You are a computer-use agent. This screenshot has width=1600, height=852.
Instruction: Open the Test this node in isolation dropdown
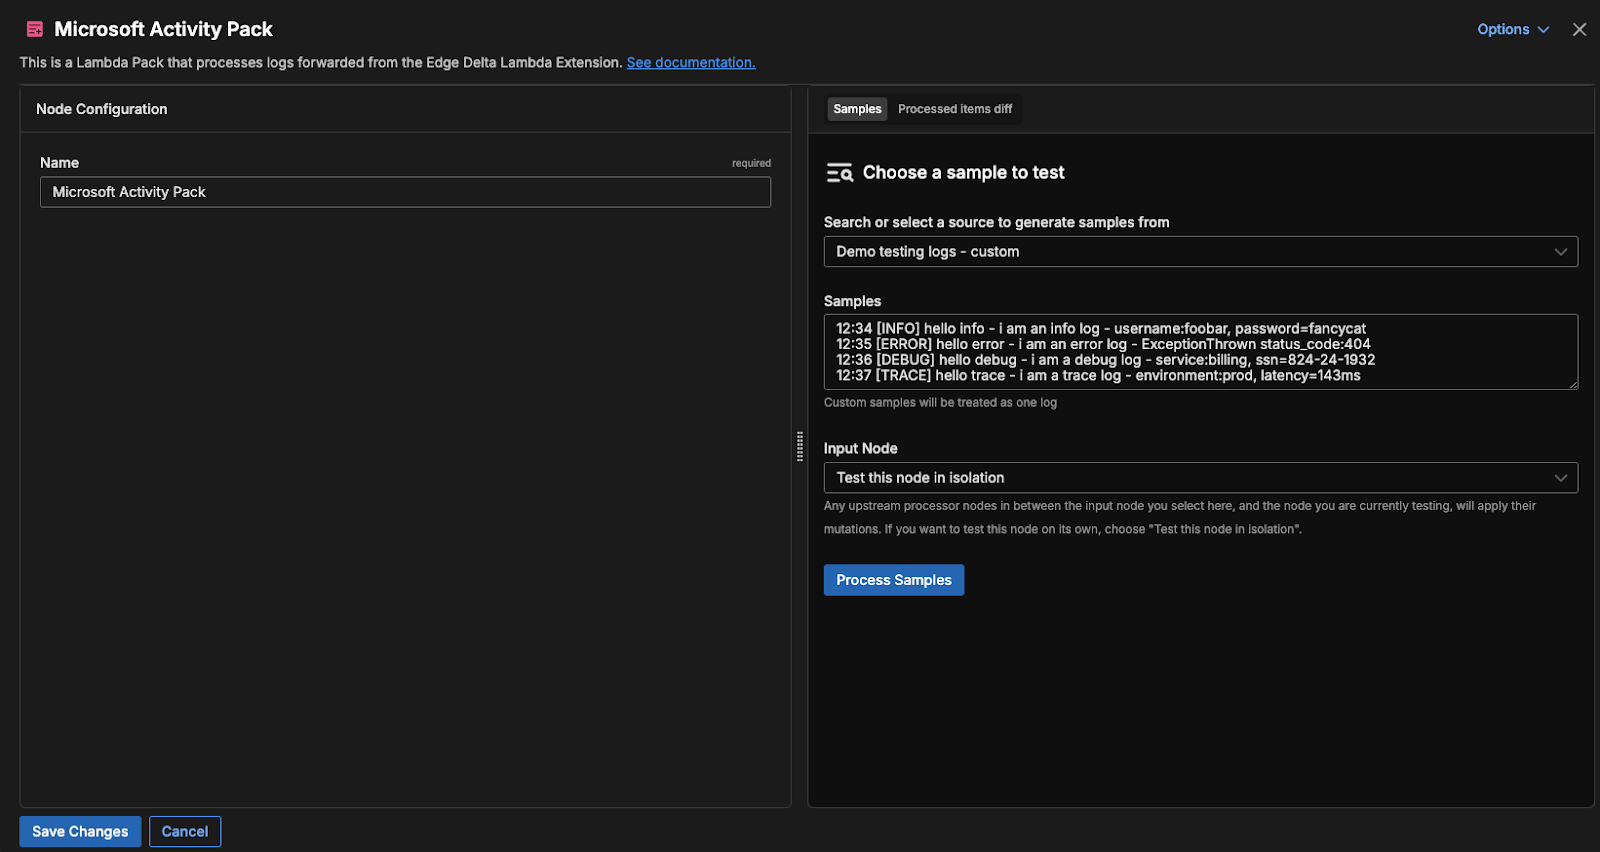(1199, 478)
